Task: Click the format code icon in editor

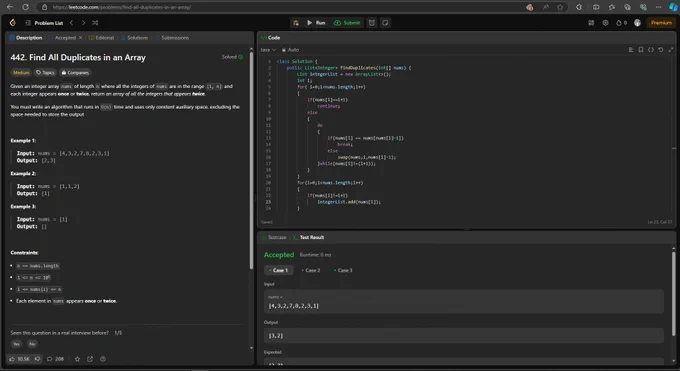Action: coord(631,50)
